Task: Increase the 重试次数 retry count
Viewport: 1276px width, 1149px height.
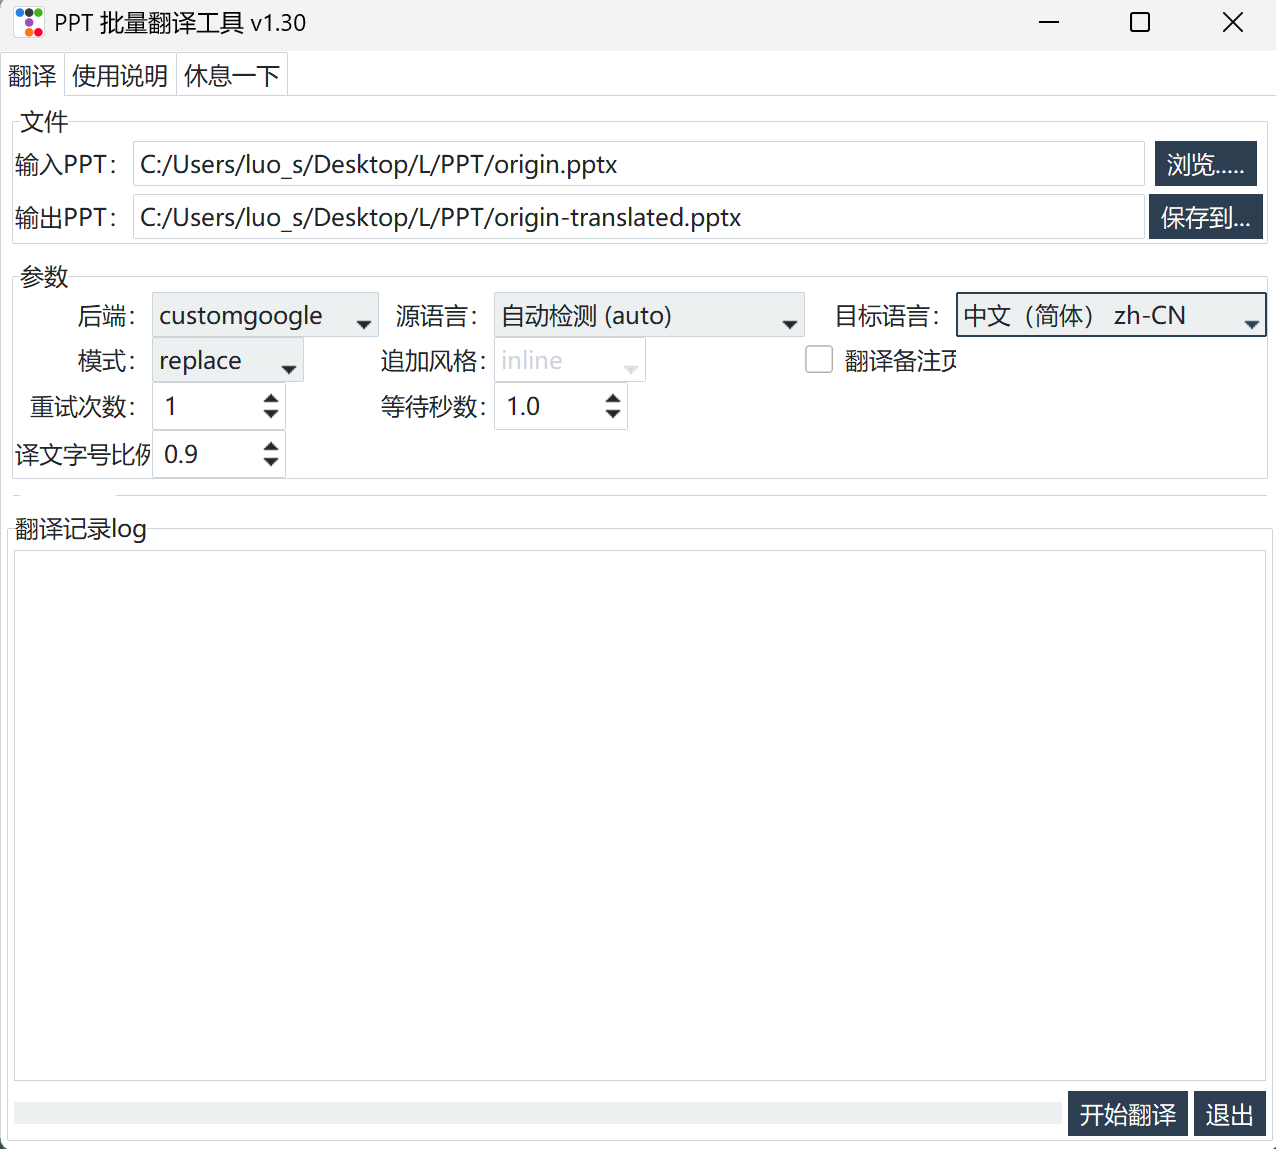Action: coord(271,398)
